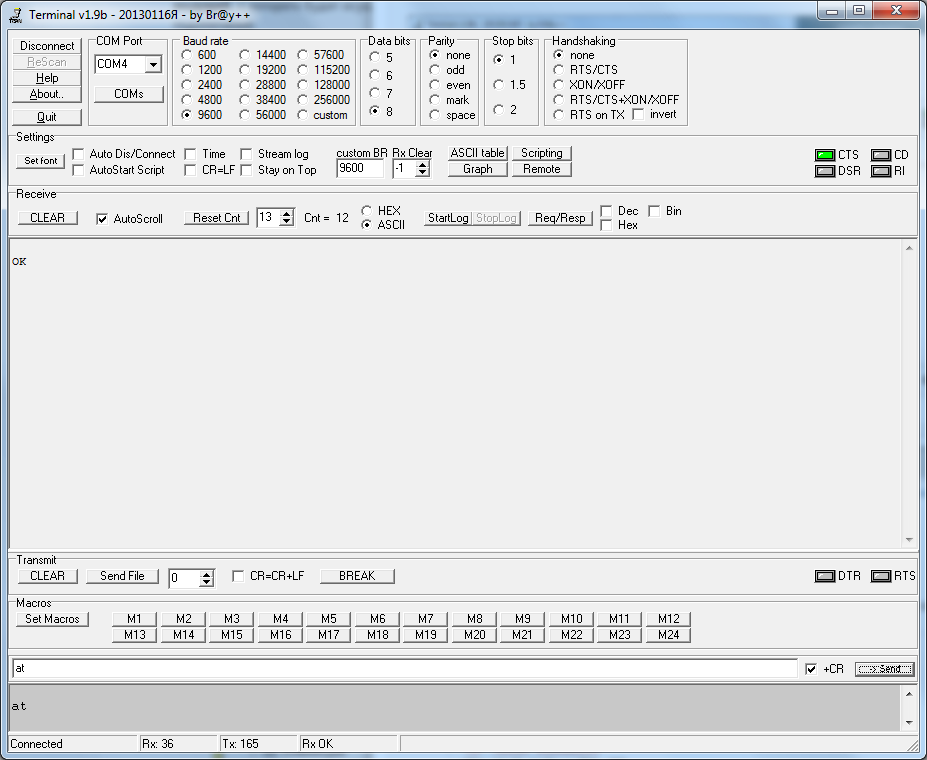Click the CTS status indicator

pyautogui.click(x=824, y=155)
